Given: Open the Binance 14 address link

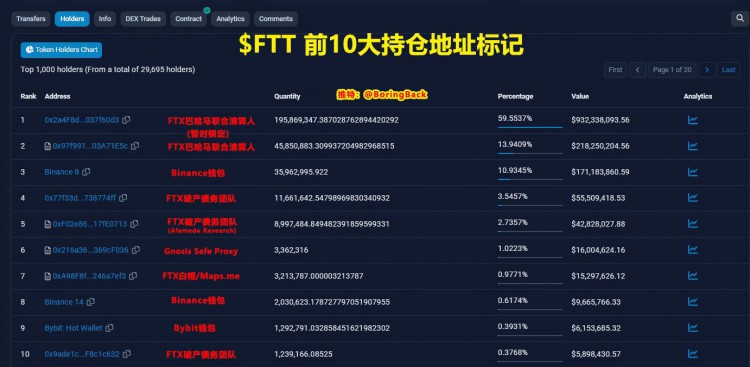Looking at the screenshot, I should point(64,302).
